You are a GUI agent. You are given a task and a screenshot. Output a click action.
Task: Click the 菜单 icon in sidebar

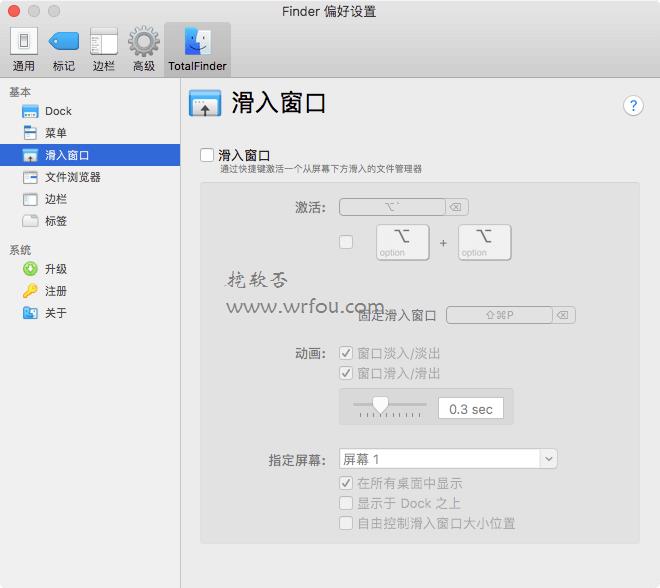[30, 133]
